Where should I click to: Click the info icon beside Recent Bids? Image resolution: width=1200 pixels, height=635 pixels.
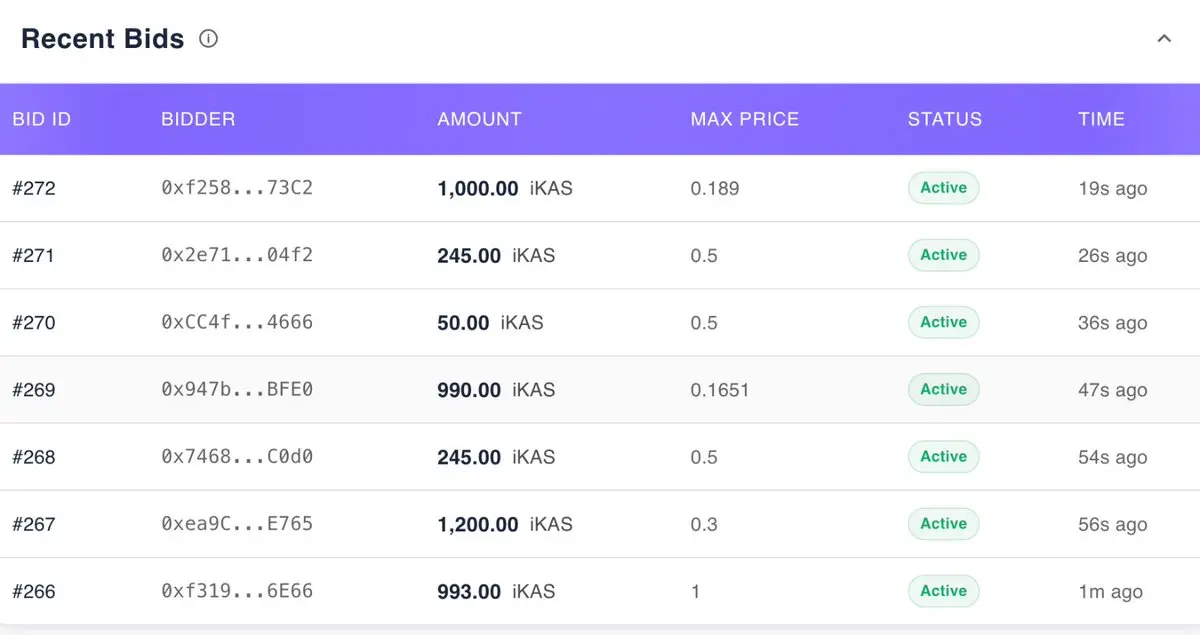[208, 39]
